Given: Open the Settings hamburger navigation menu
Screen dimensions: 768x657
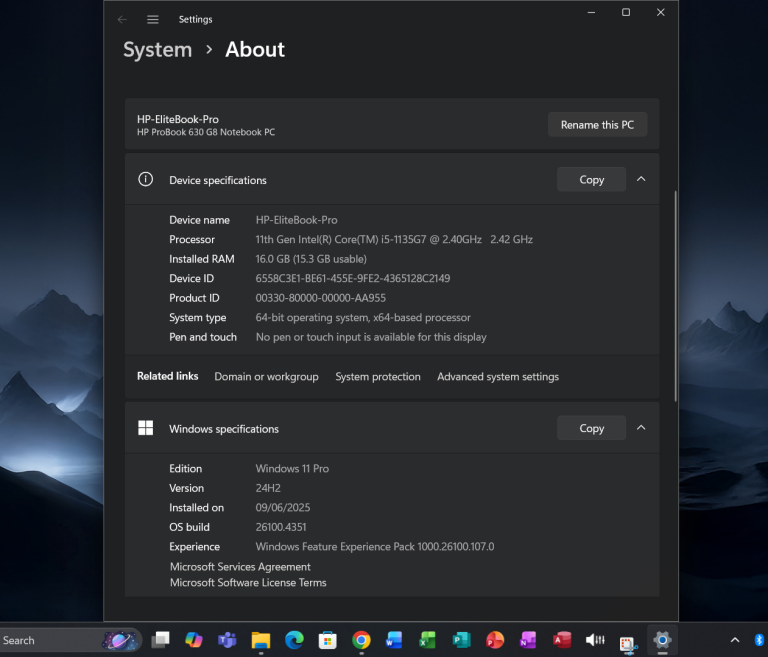Looking at the screenshot, I should coord(153,19).
